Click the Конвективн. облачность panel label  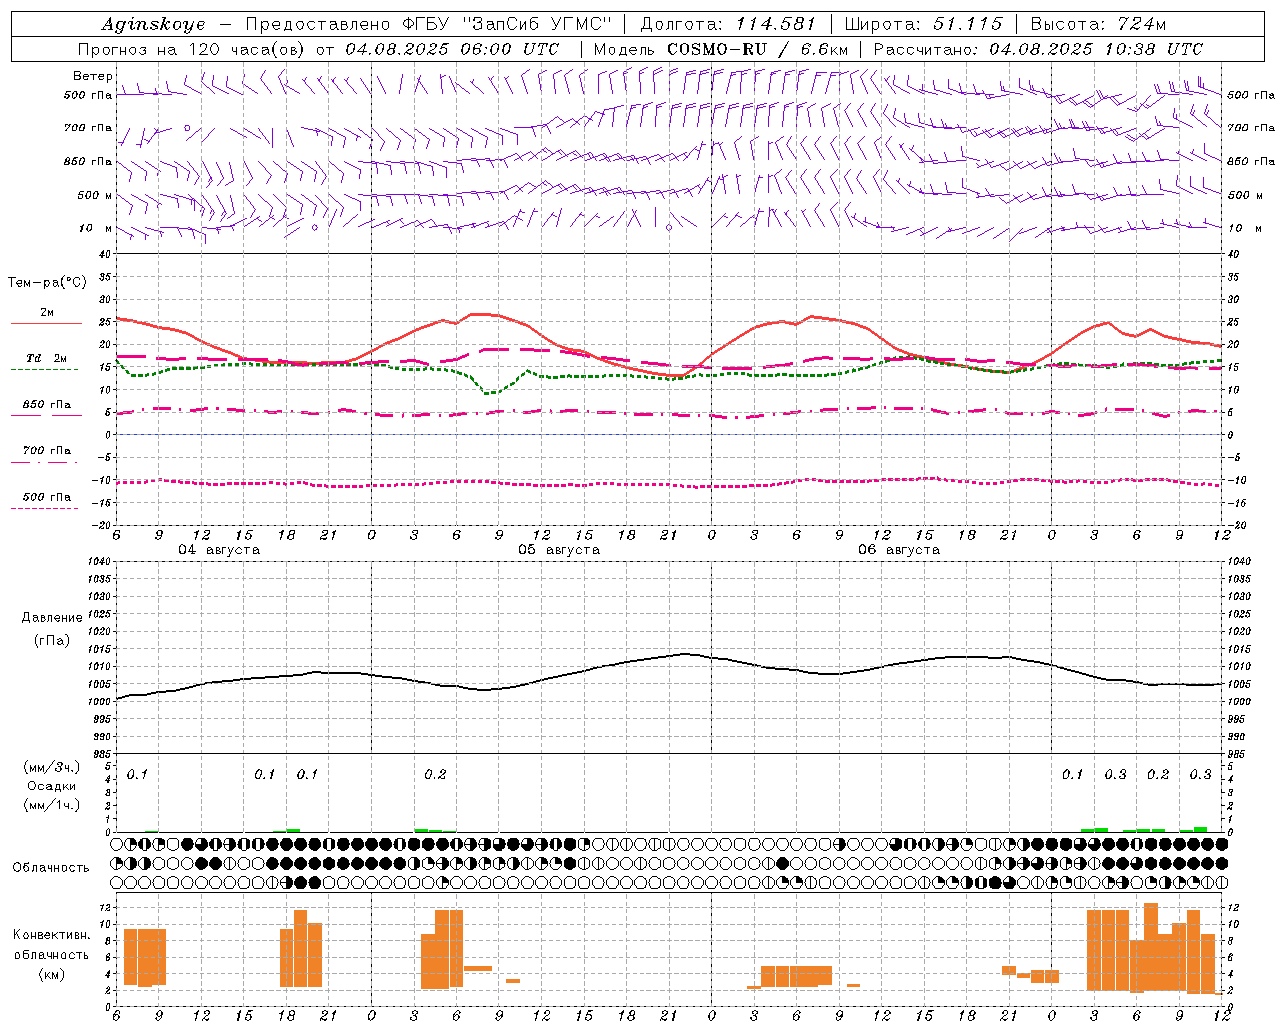(50, 945)
